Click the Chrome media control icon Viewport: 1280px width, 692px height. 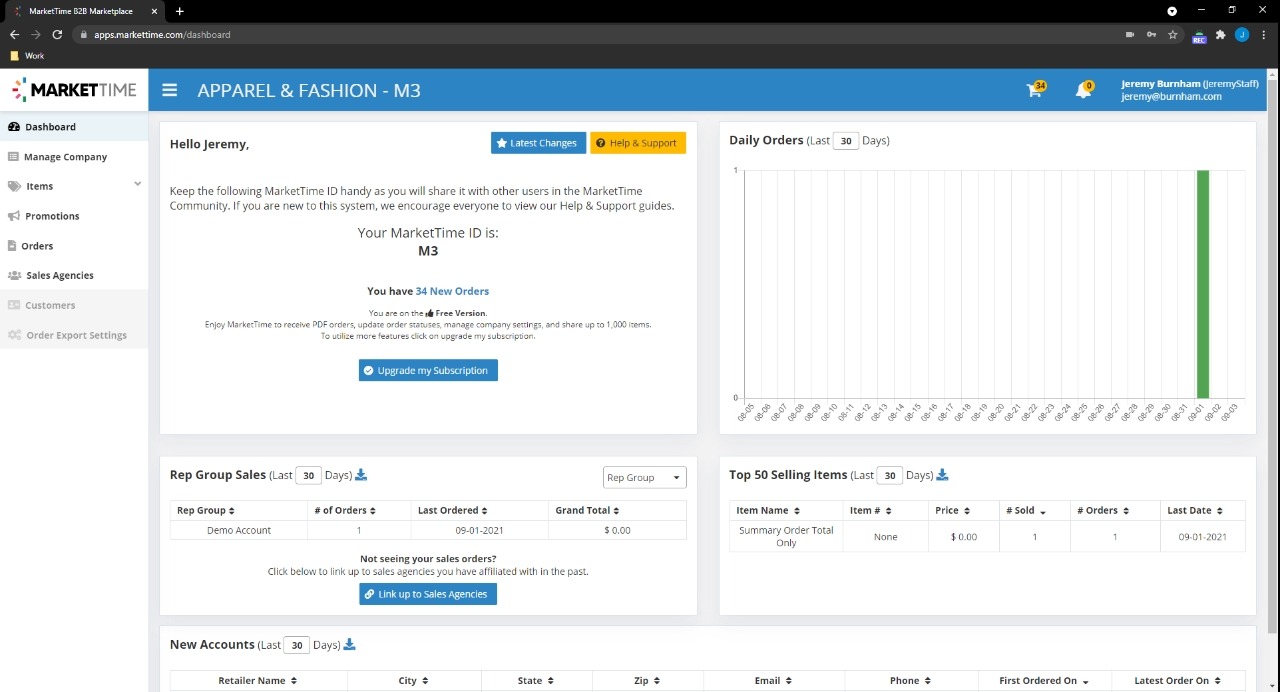click(1173, 11)
